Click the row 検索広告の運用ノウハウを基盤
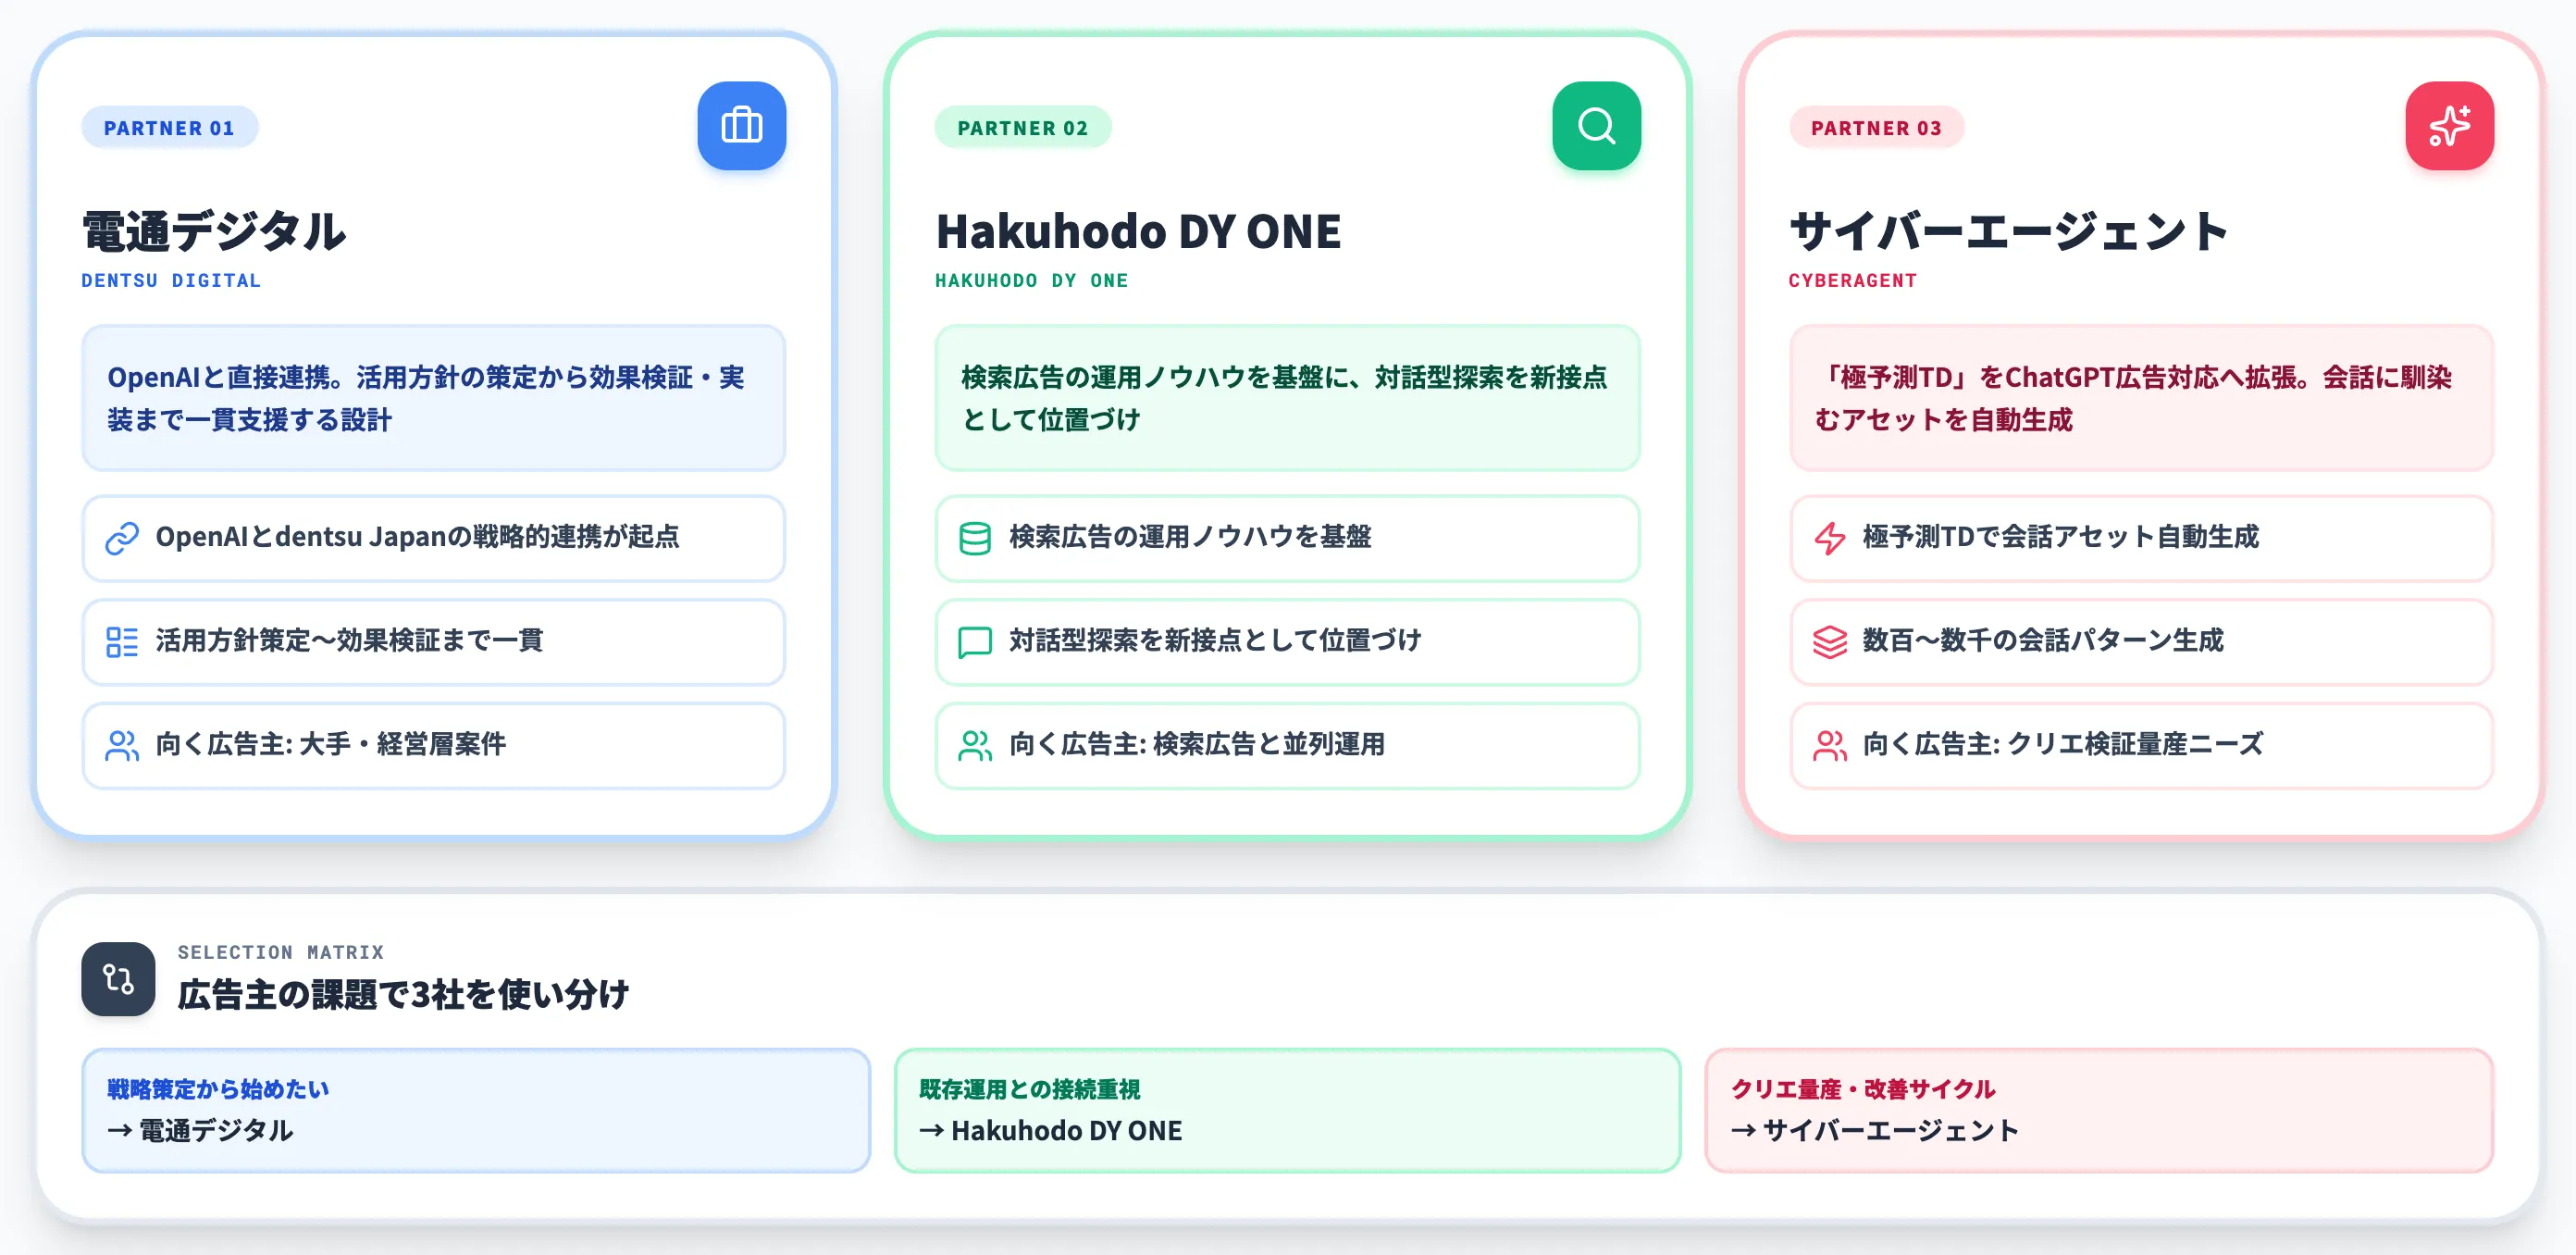 [x=1287, y=538]
